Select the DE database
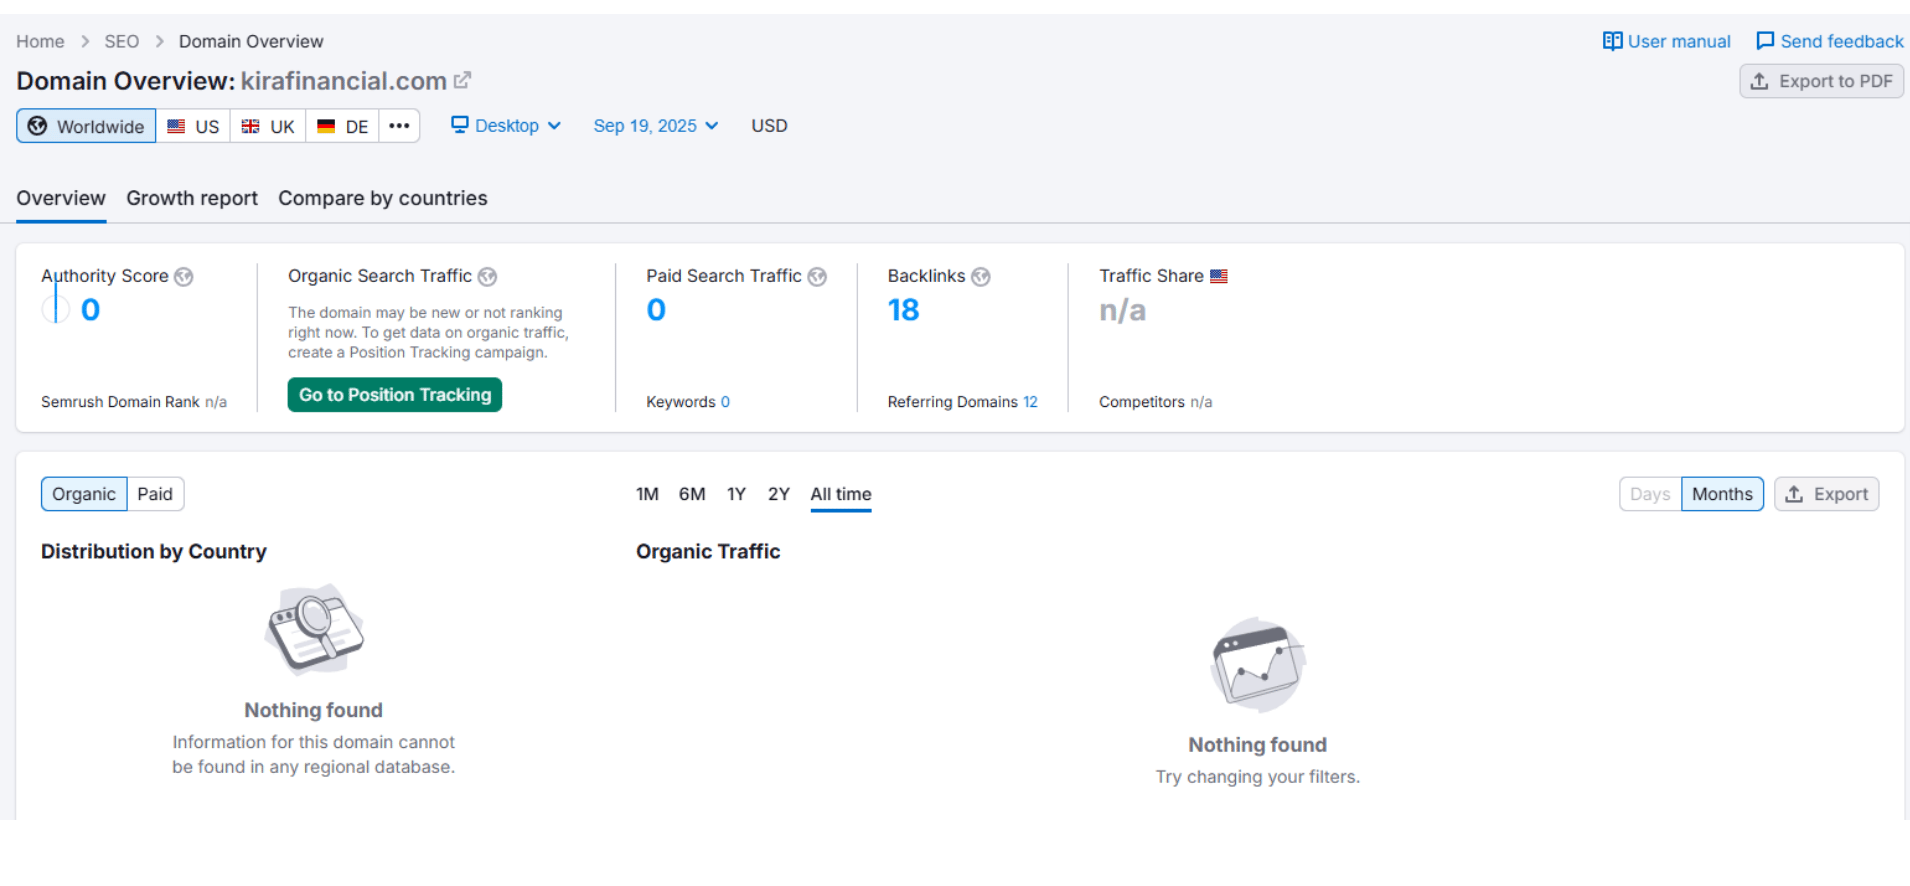Image resolution: width=1910 pixels, height=886 pixels. (342, 126)
